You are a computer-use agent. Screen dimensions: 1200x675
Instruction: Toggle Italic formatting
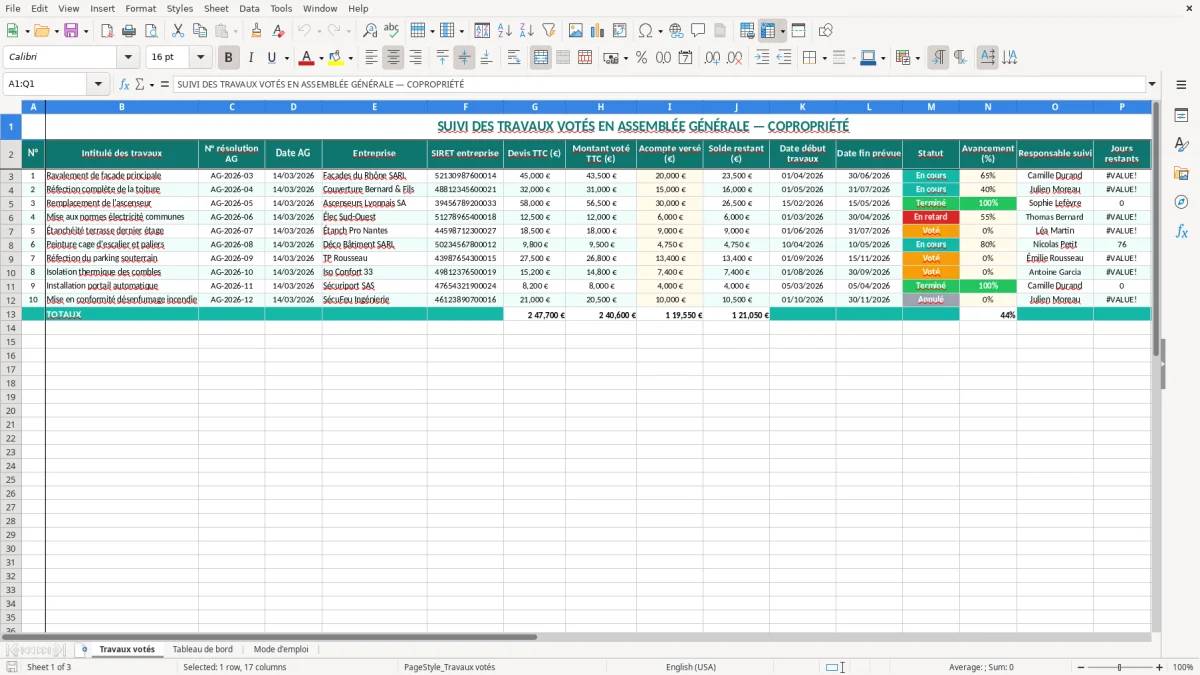click(251, 58)
